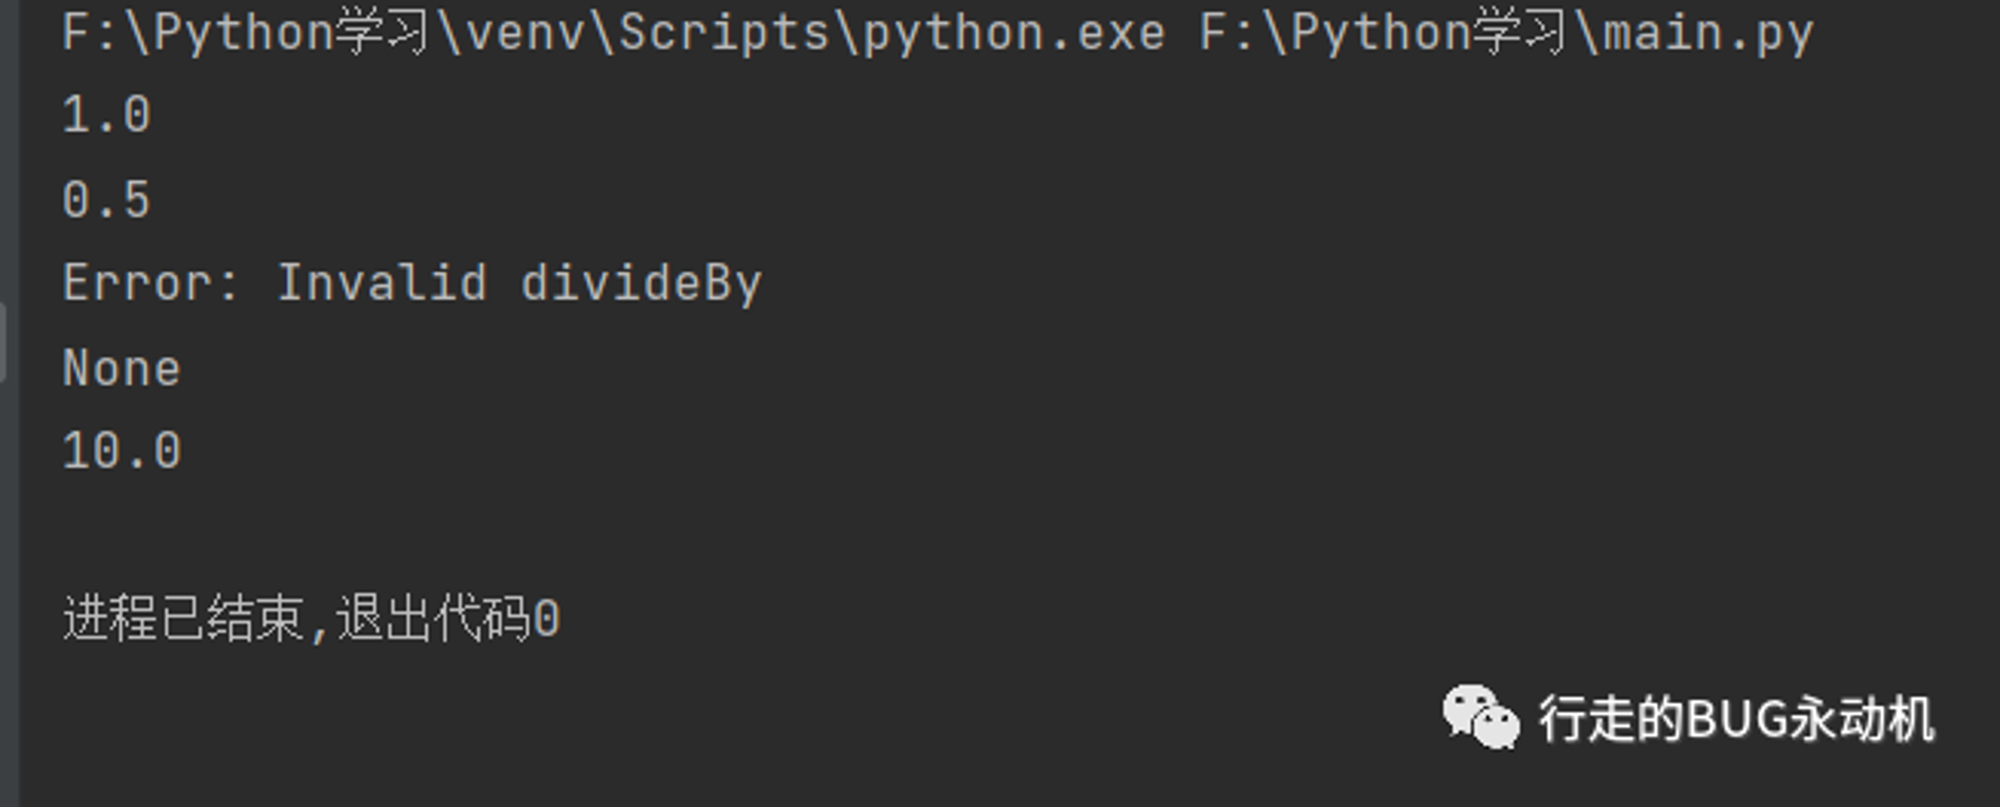This screenshot has height=807, width=2000.
Task: Click the small handle on left edge
Action: click(3, 342)
